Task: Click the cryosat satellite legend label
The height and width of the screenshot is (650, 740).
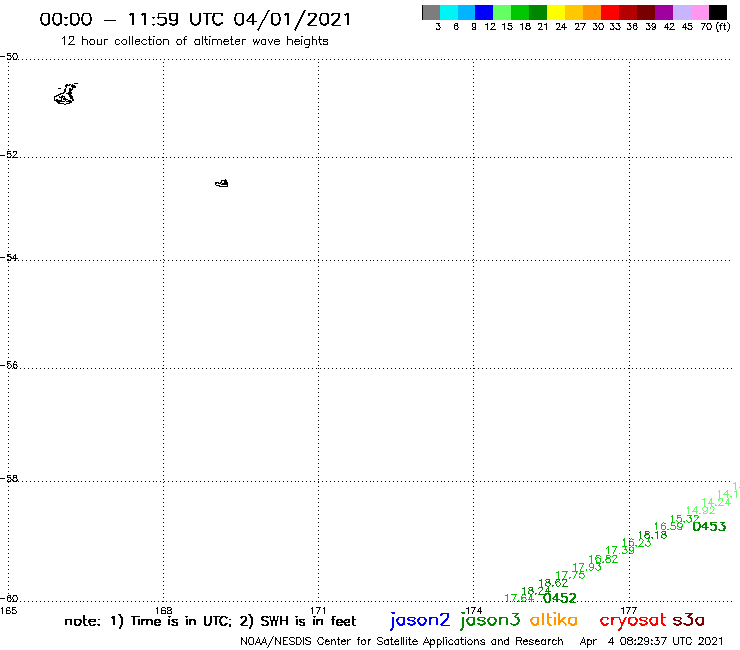Action: 633,621
